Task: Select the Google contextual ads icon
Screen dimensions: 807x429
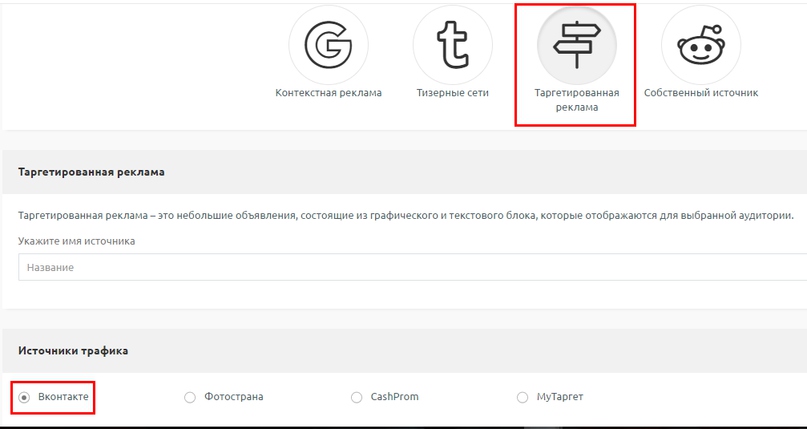Action: 328,45
